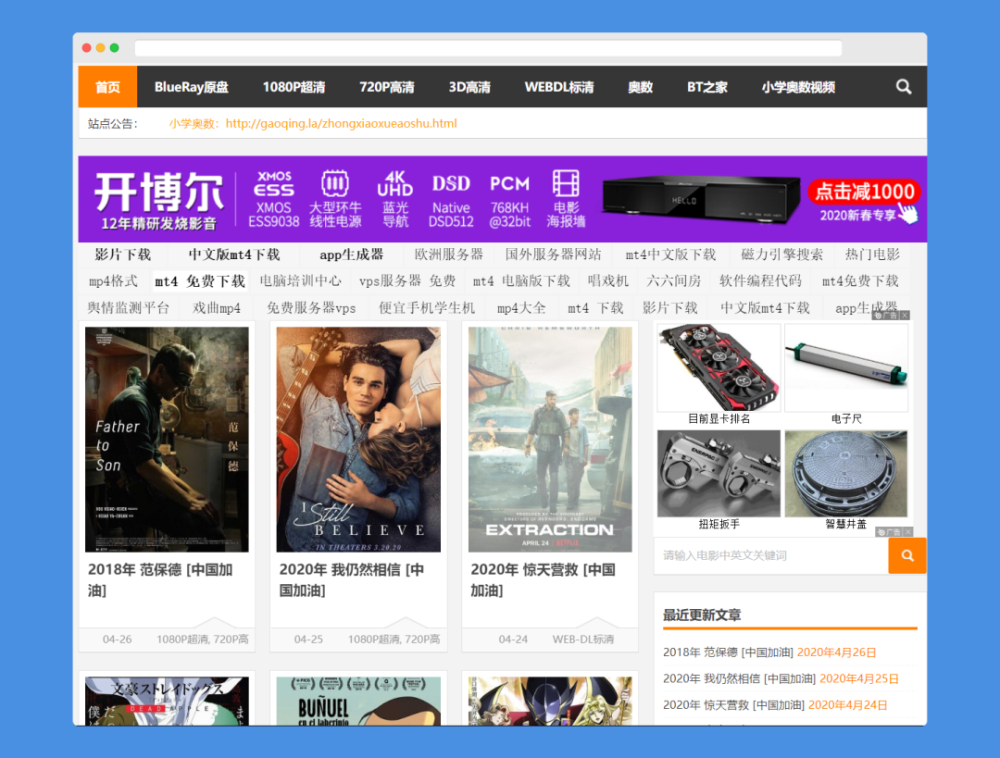Open the 奥数 menu item
This screenshot has height=758, width=1000.
(640, 87)
